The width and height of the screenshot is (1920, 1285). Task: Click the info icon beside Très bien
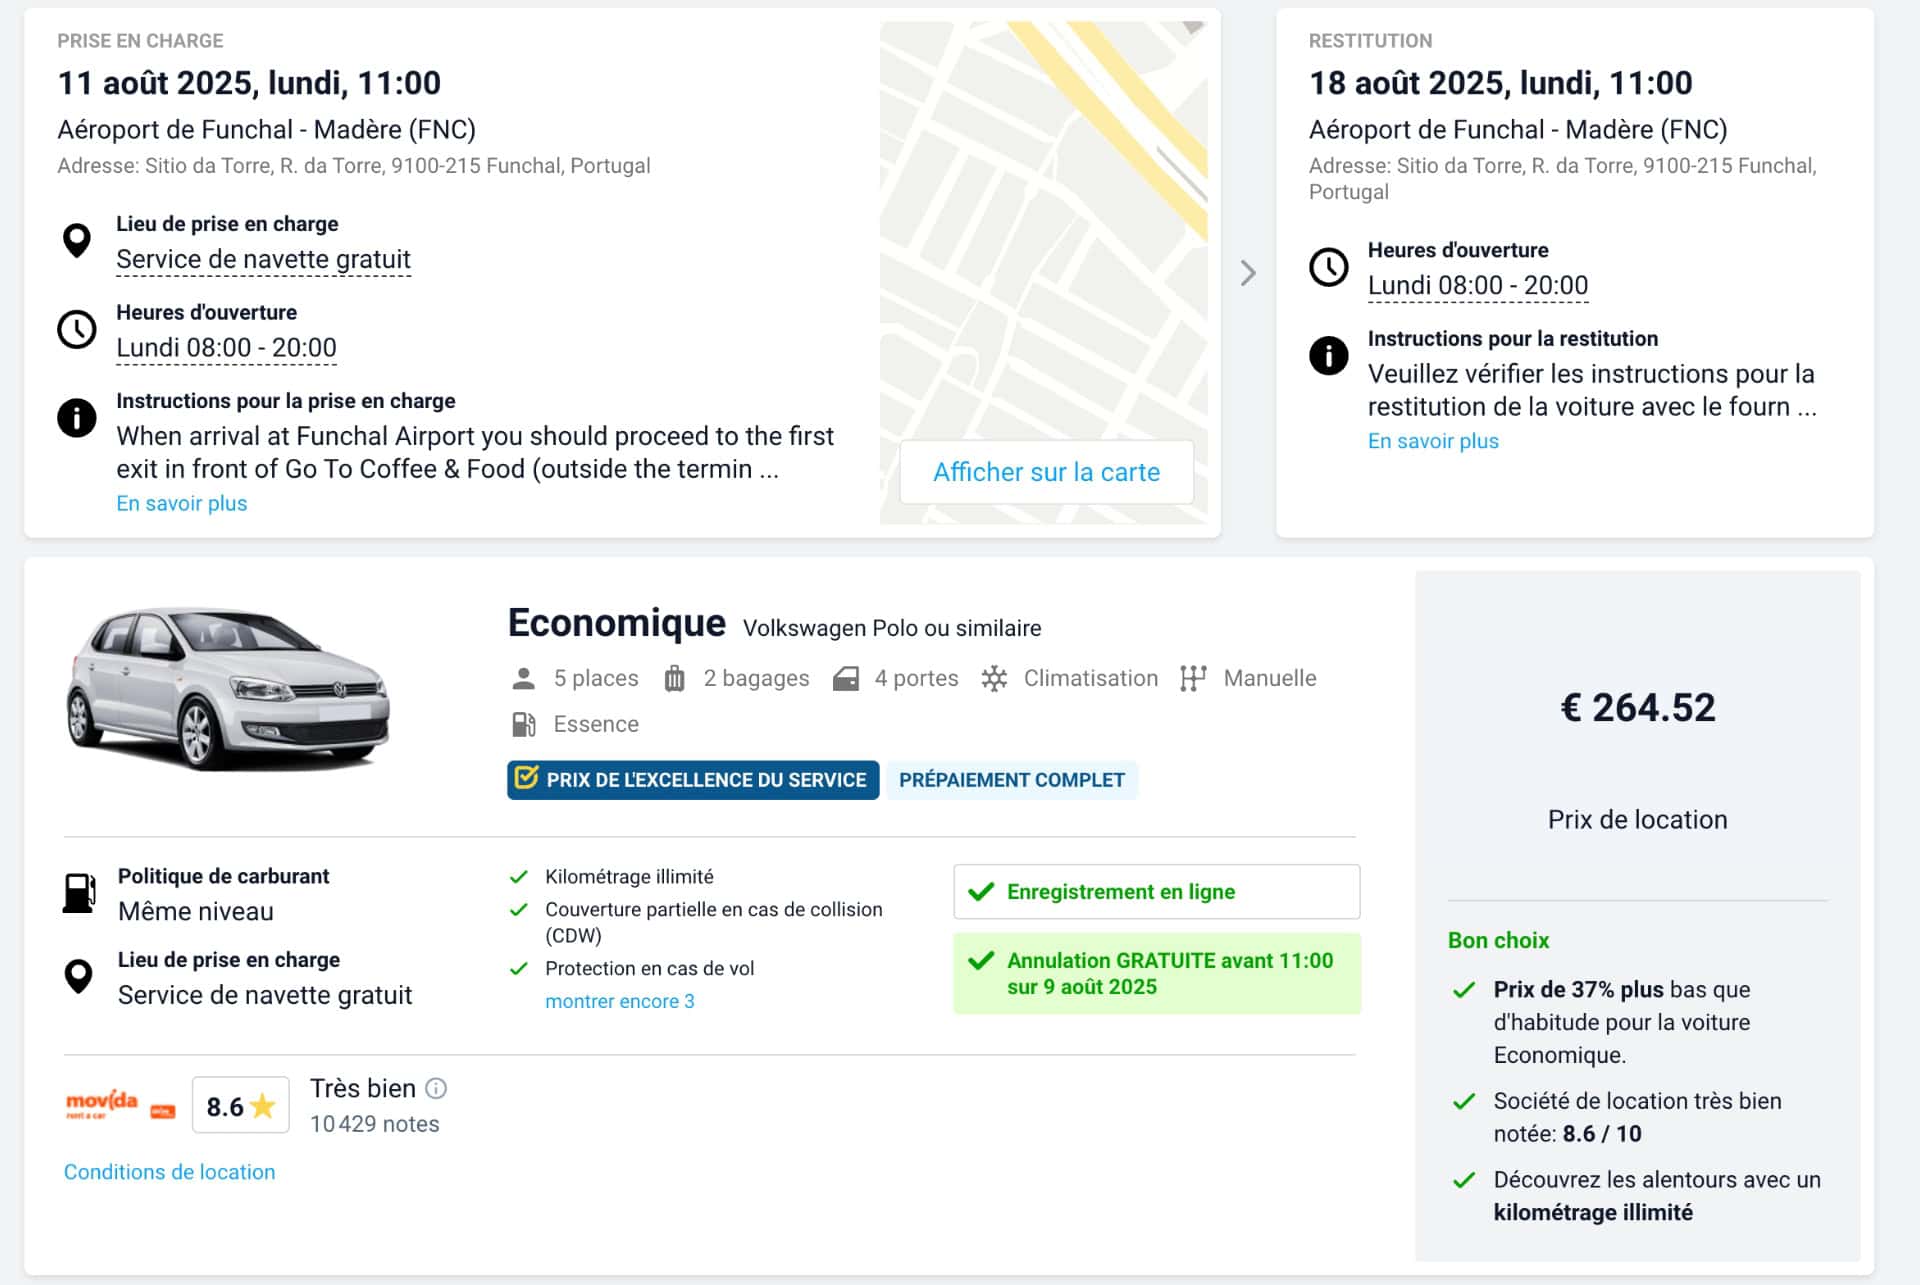click(x=436, y=1088)
